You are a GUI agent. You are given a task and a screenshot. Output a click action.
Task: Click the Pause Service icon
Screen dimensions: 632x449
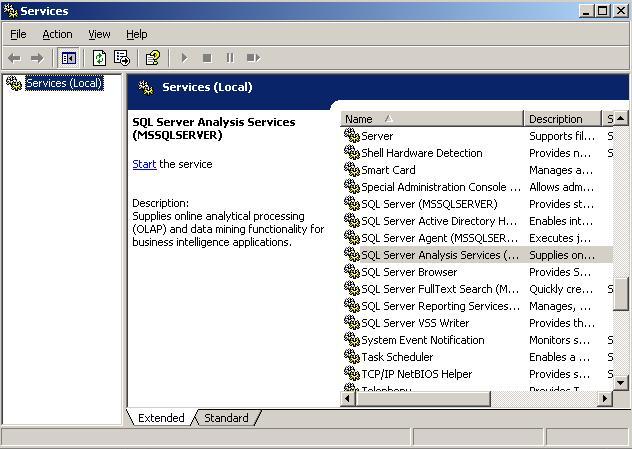point(230,58)
